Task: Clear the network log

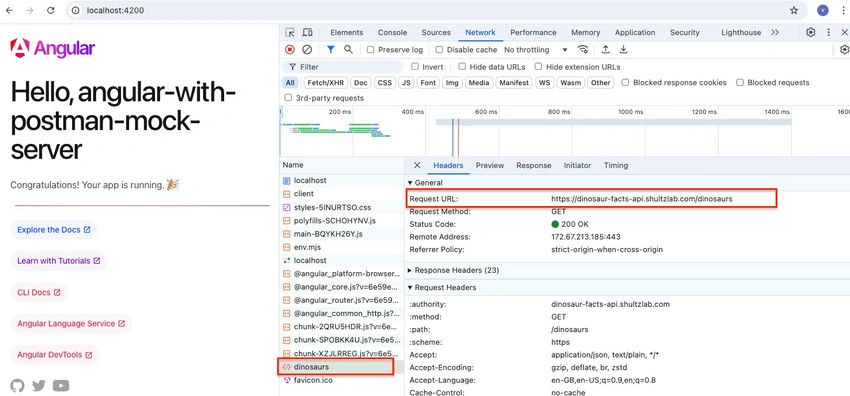Action: coord(307,50)
